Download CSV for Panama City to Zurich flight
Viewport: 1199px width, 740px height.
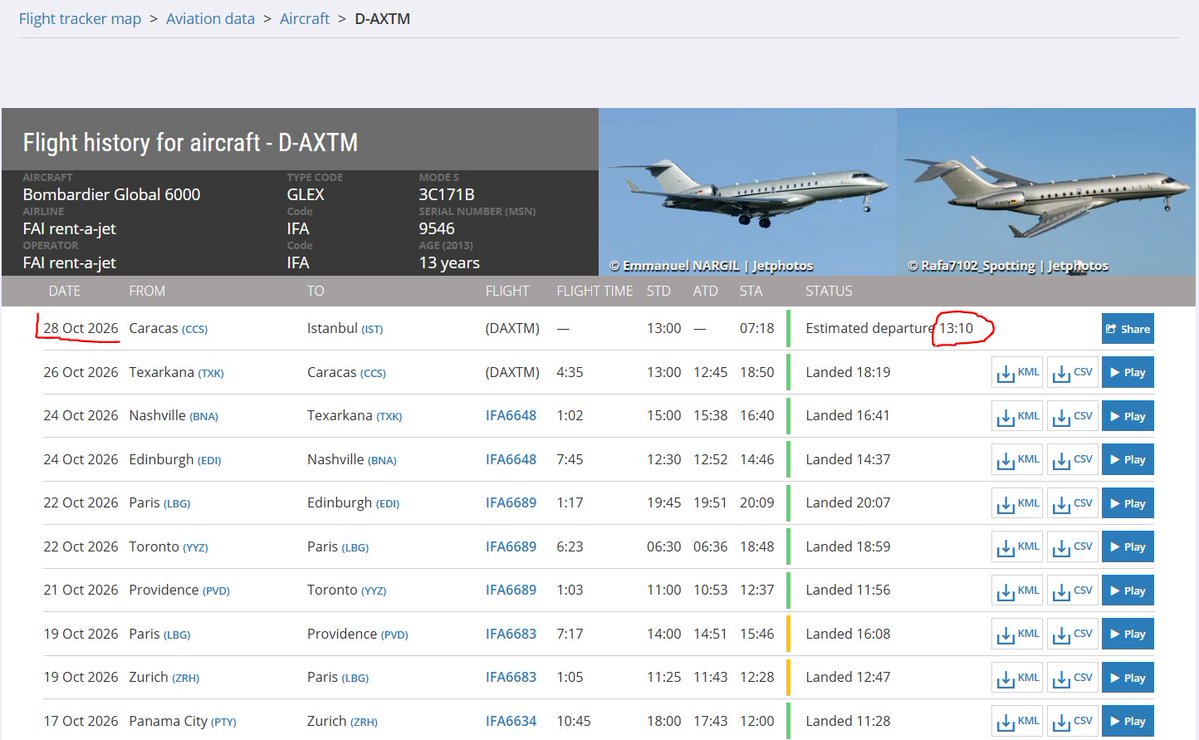(x=1073, y=721)
